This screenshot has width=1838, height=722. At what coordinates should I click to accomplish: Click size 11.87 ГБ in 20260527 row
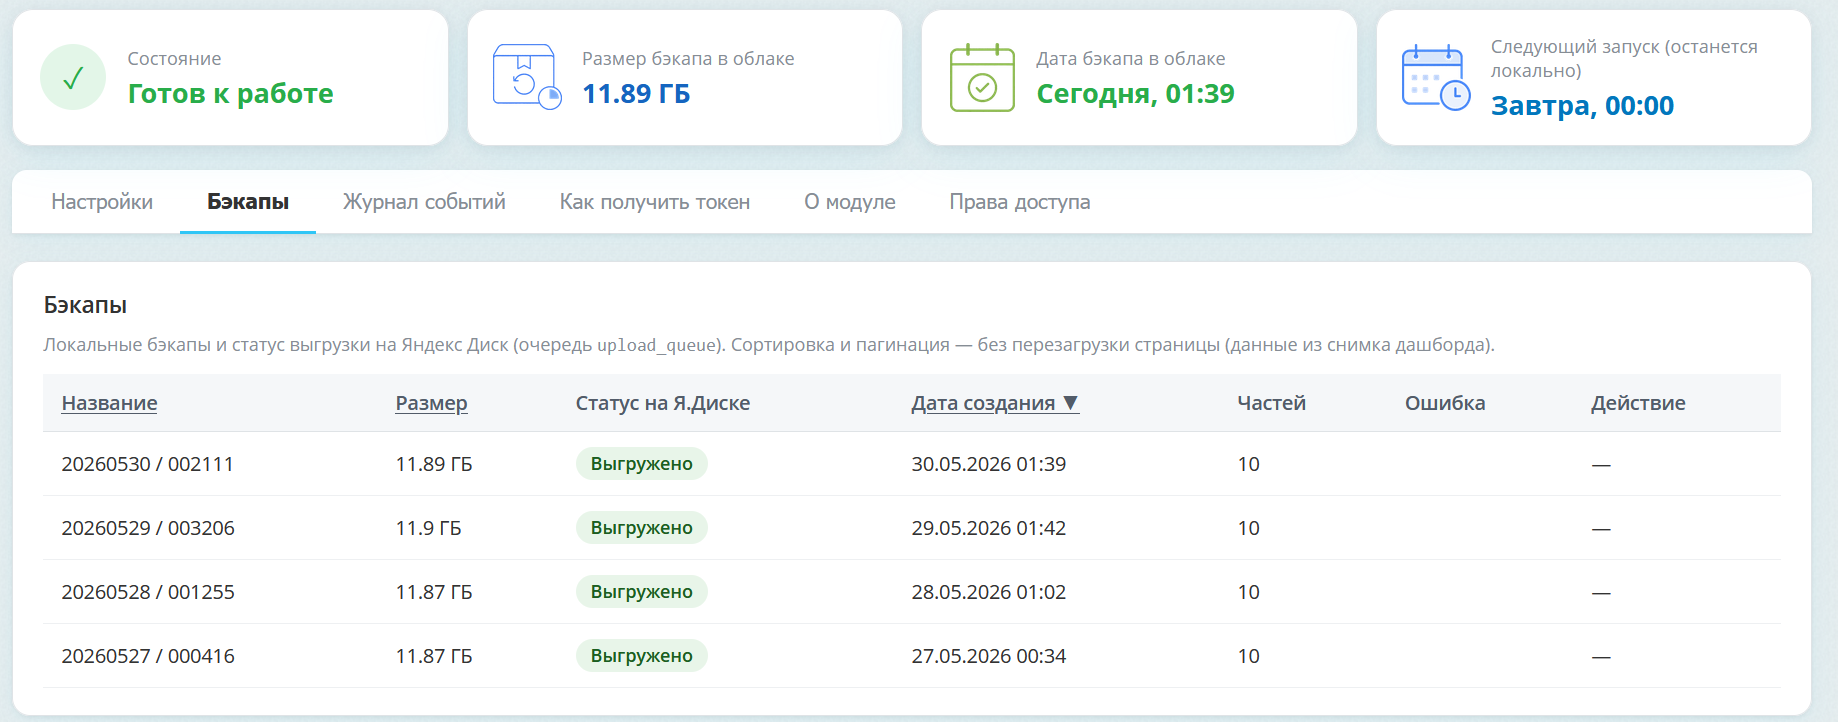pos(434,656)
